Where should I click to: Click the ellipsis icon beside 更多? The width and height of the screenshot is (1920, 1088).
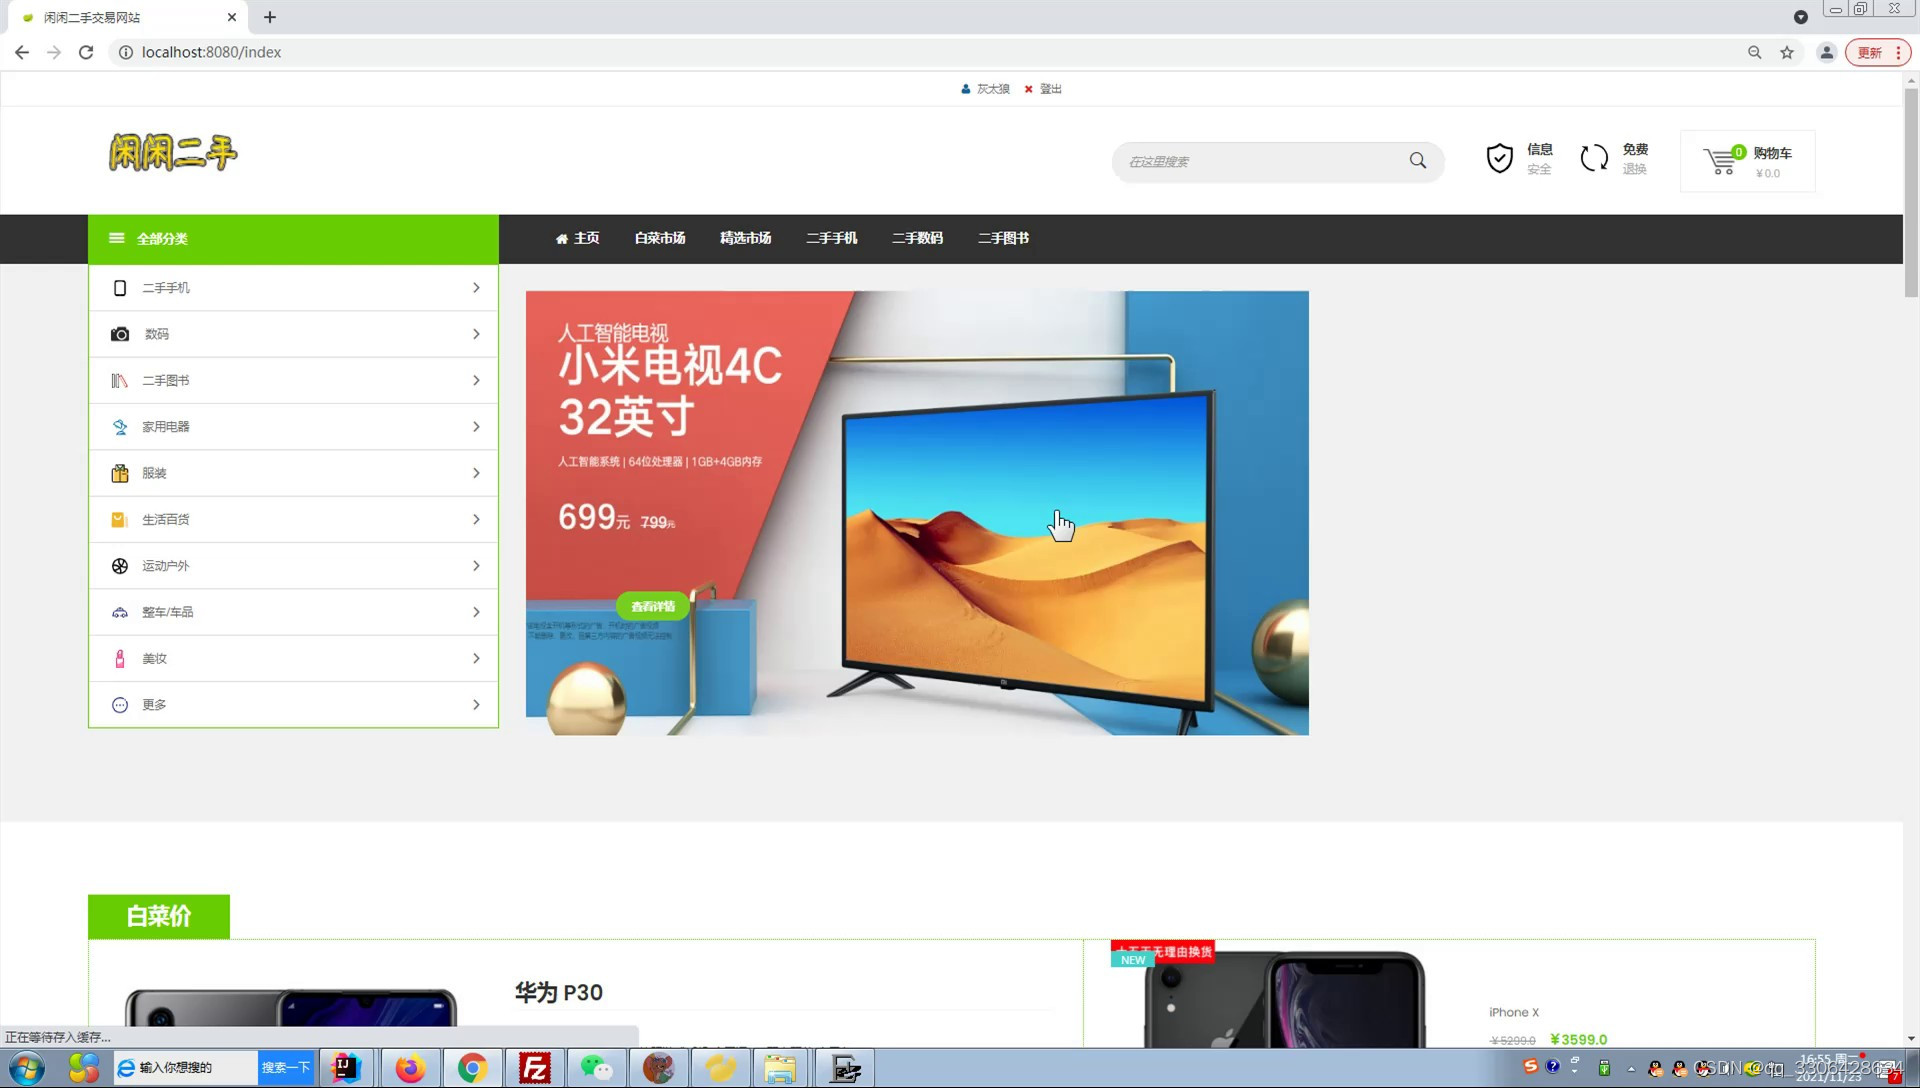coord(120,705)
